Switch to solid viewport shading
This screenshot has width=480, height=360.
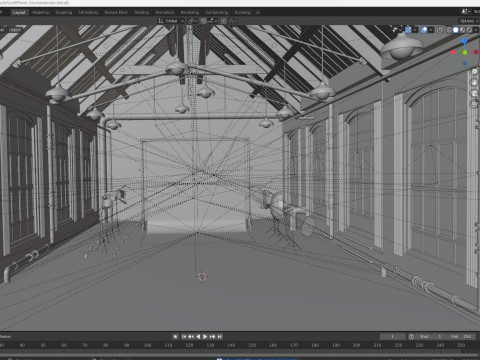point(456,30)
